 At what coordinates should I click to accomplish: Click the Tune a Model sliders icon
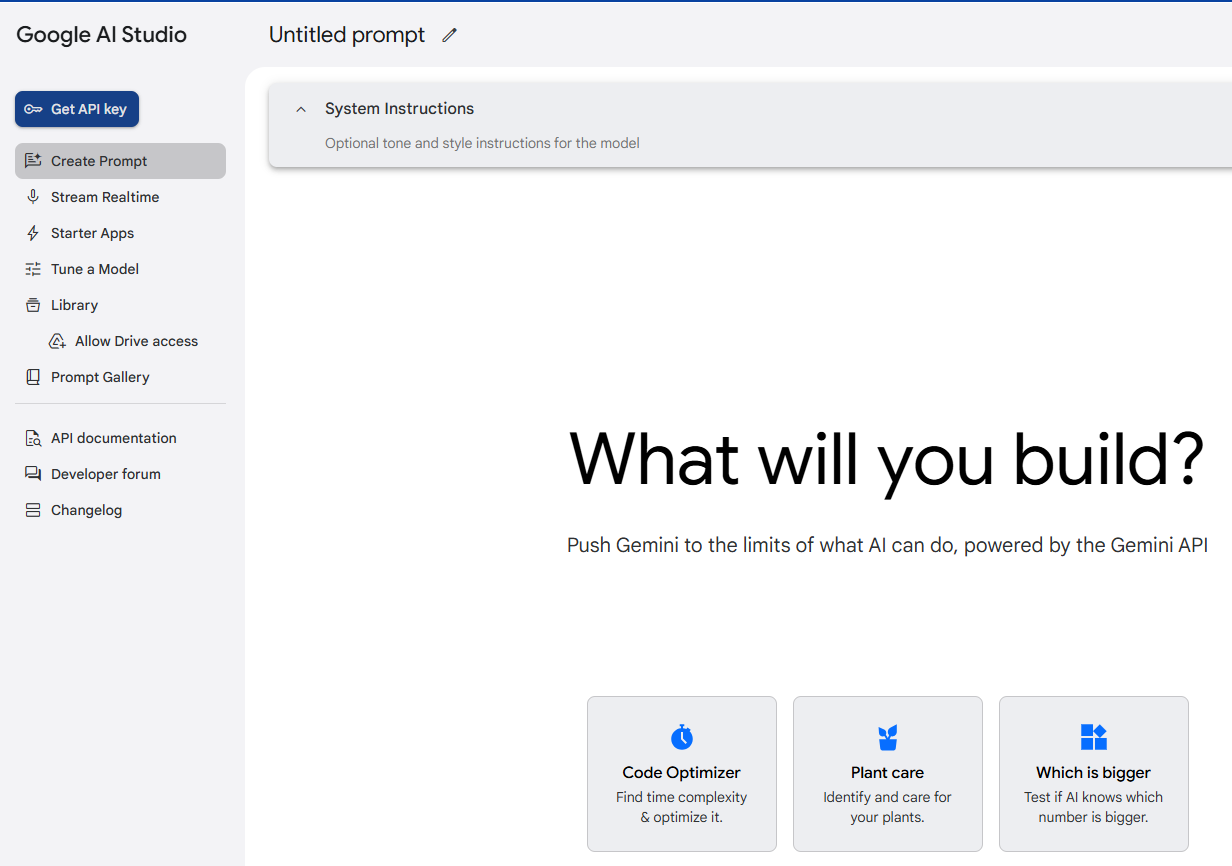tap(33, 269)
